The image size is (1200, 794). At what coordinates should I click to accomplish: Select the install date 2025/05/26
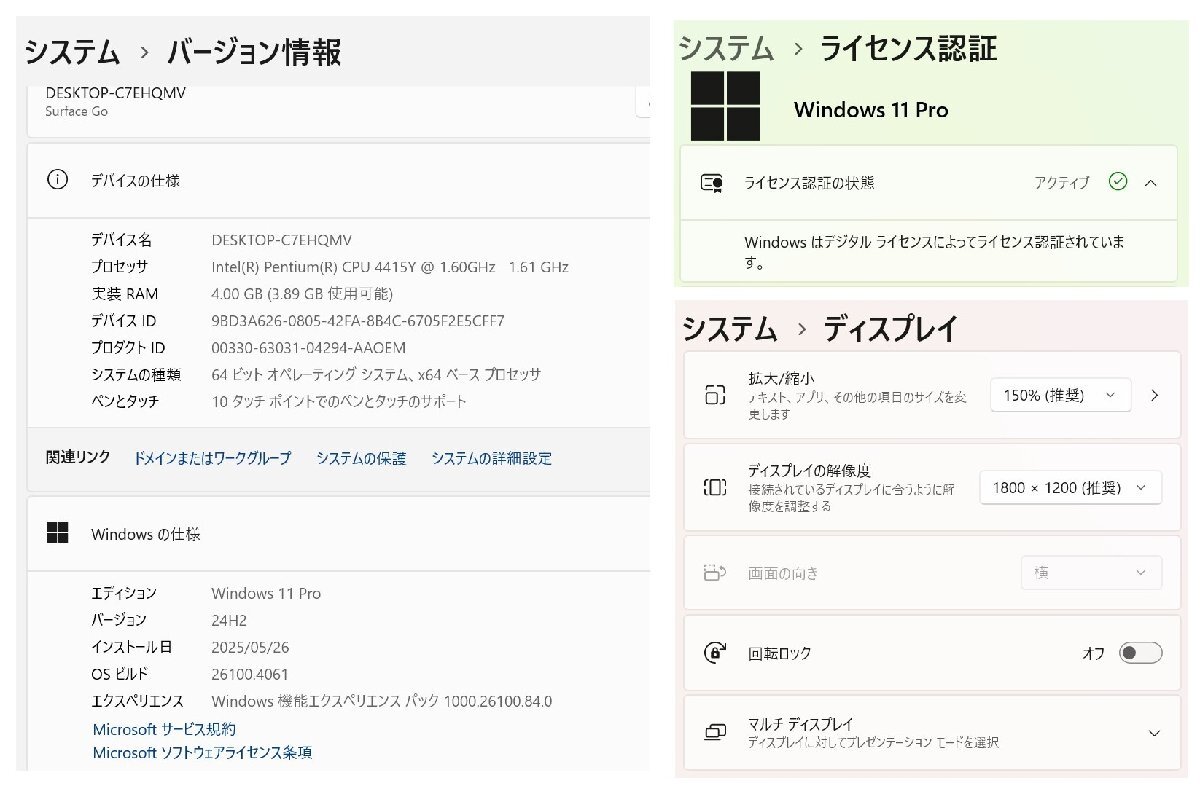250,647
